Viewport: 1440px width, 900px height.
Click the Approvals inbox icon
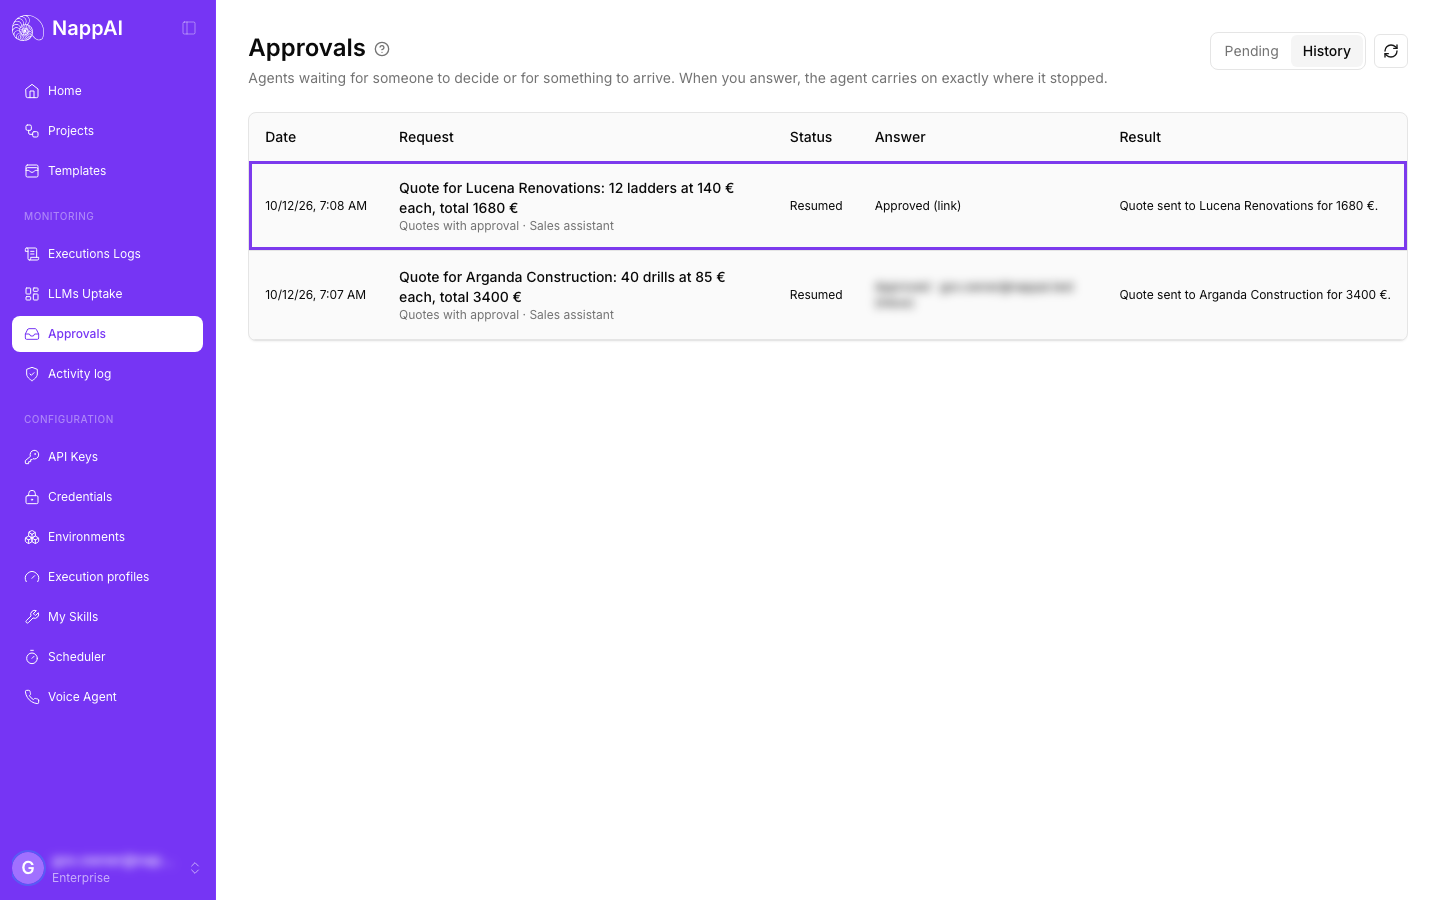[x=32, y=334]
